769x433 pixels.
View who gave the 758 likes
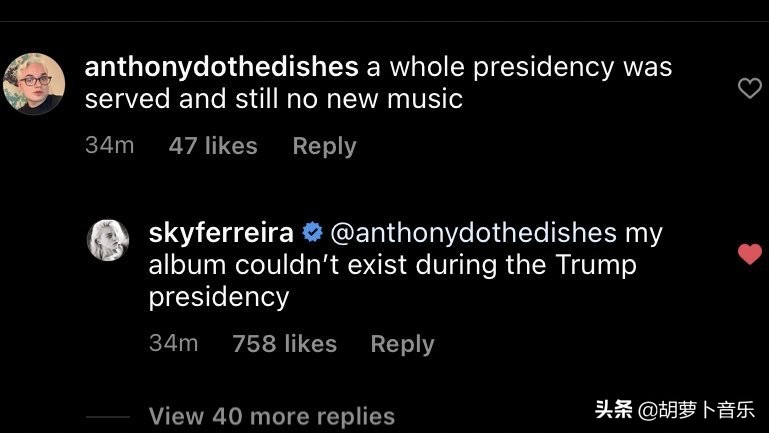(284, 344)
